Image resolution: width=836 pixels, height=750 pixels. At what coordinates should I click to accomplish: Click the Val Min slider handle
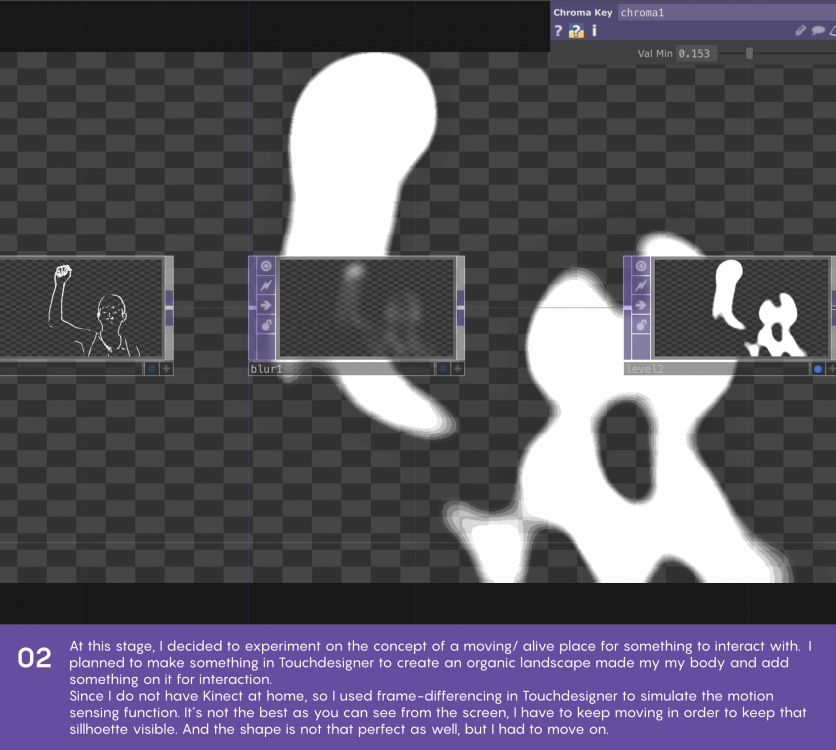pyautogui.click(x=749, y=53)
